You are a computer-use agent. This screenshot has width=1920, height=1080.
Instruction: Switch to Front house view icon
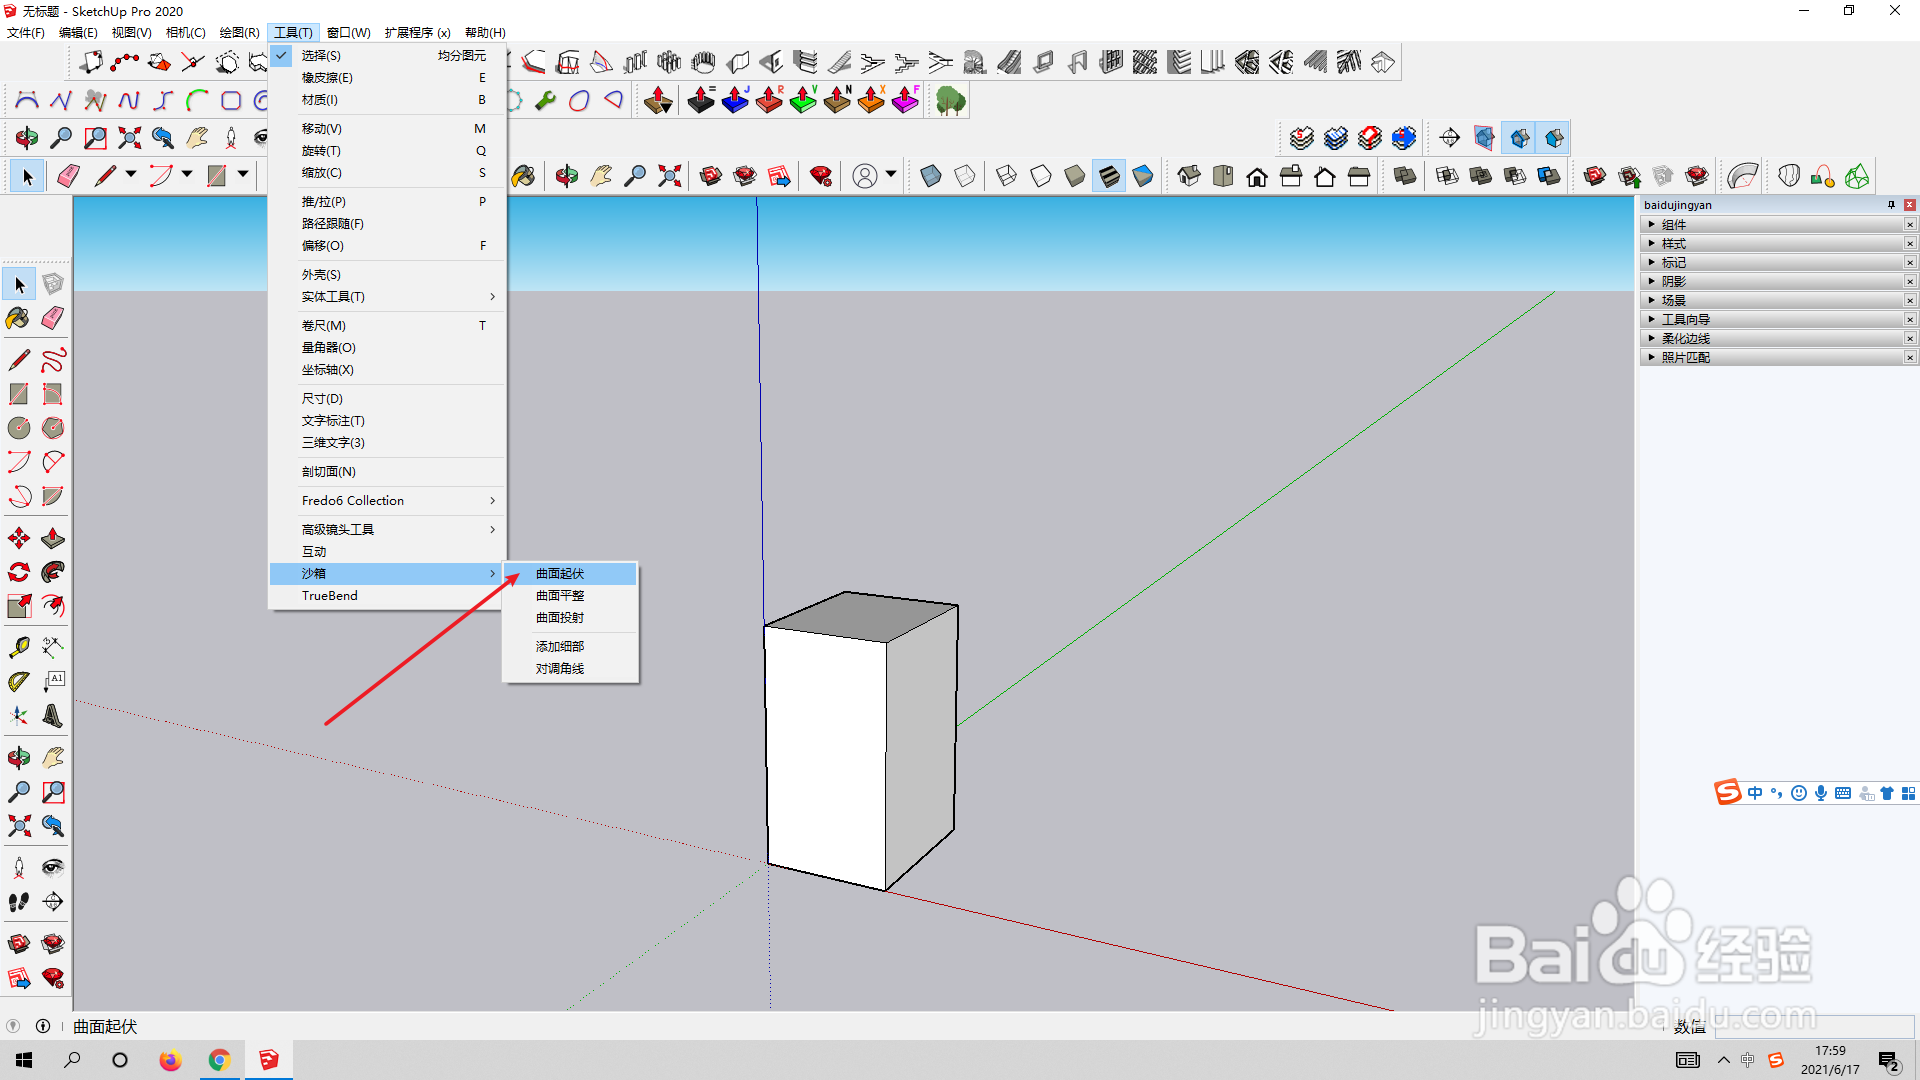(x=1257, y=177)
